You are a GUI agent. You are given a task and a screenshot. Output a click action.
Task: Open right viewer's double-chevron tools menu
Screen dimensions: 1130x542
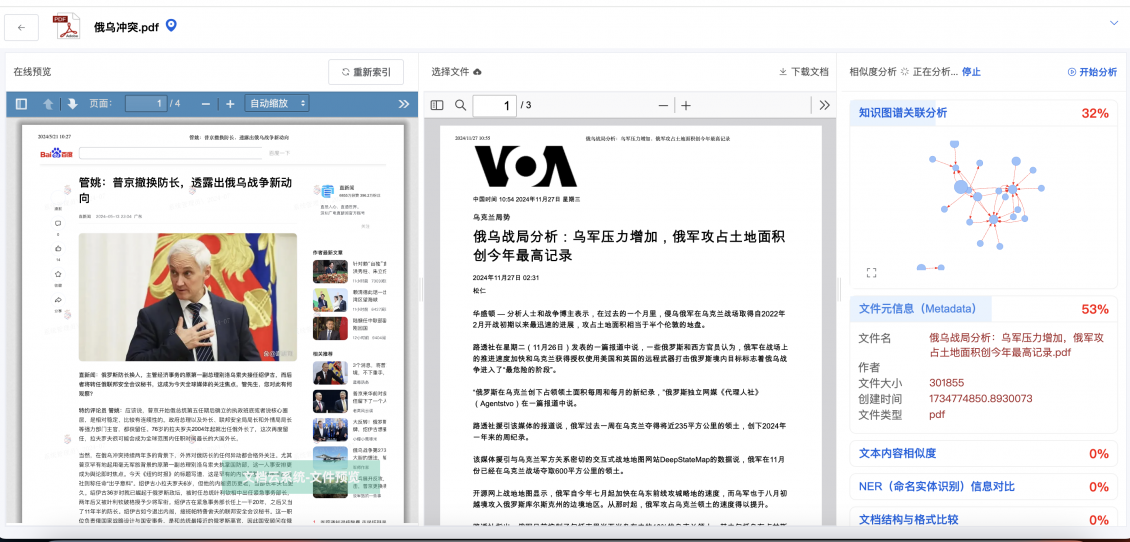point(824,105)
